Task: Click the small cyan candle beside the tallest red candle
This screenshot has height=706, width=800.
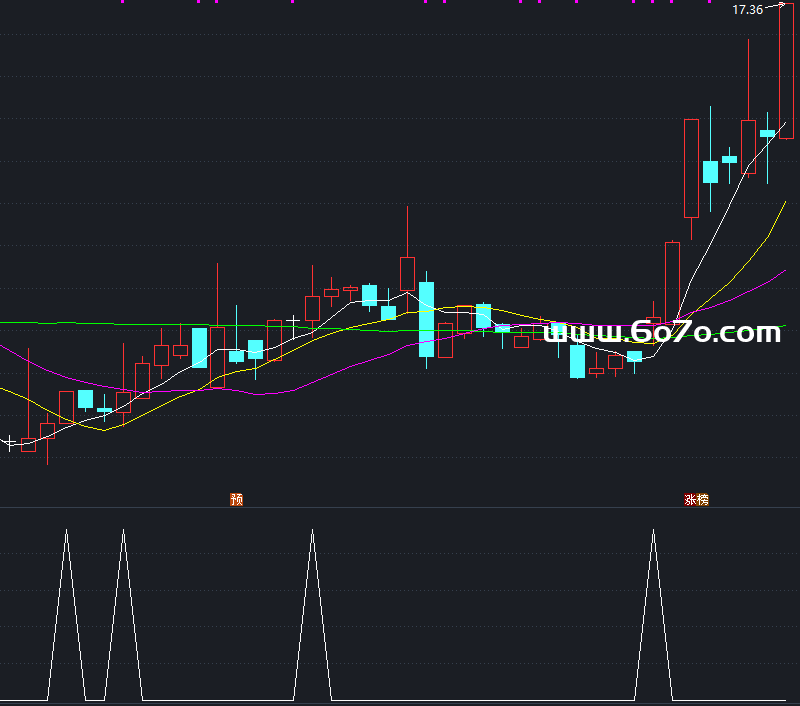Action: [x=767, y=132]
